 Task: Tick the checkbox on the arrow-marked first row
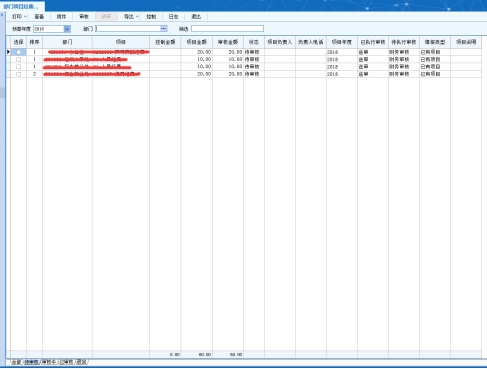pos(19,52)
